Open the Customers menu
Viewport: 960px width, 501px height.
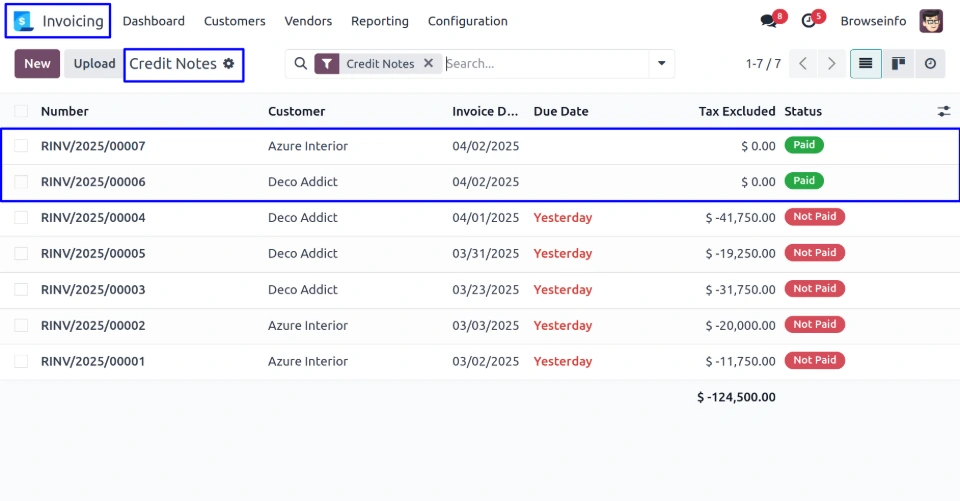pos(234,21)
